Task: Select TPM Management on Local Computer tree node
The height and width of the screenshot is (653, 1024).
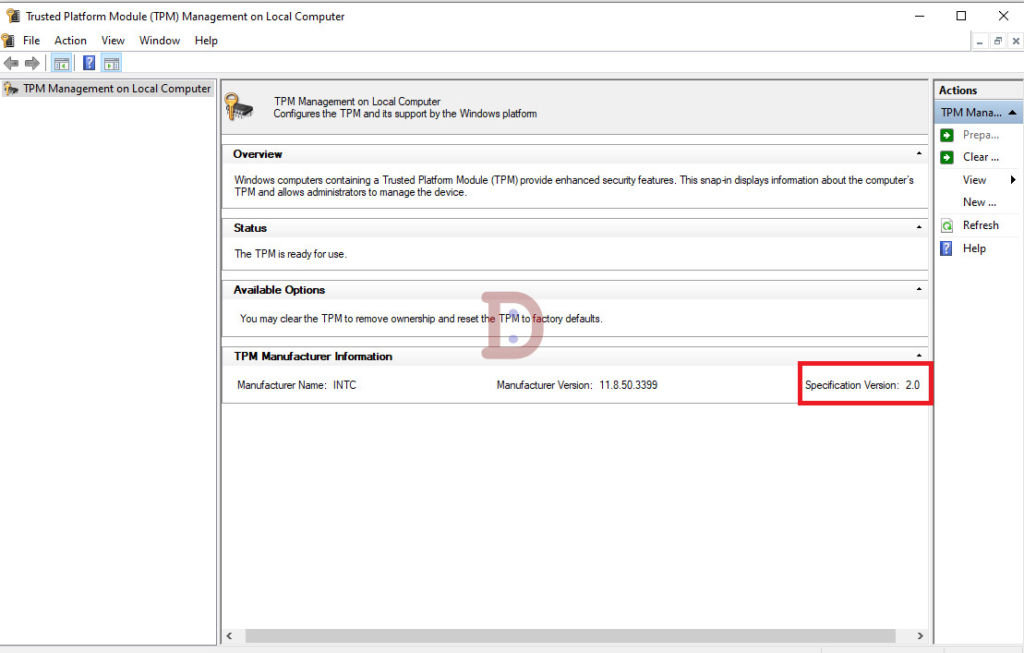Action: (108, 88)
